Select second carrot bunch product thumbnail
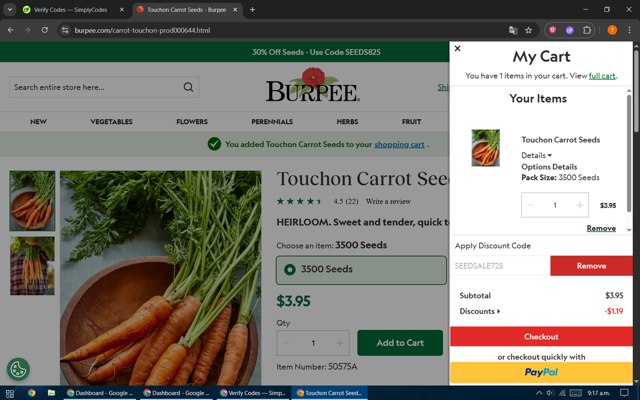 [x=32, y=266]
